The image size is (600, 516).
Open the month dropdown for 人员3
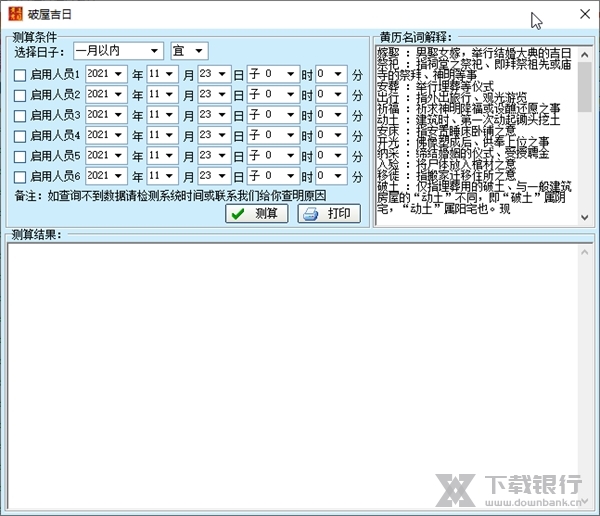coord(162,114)
